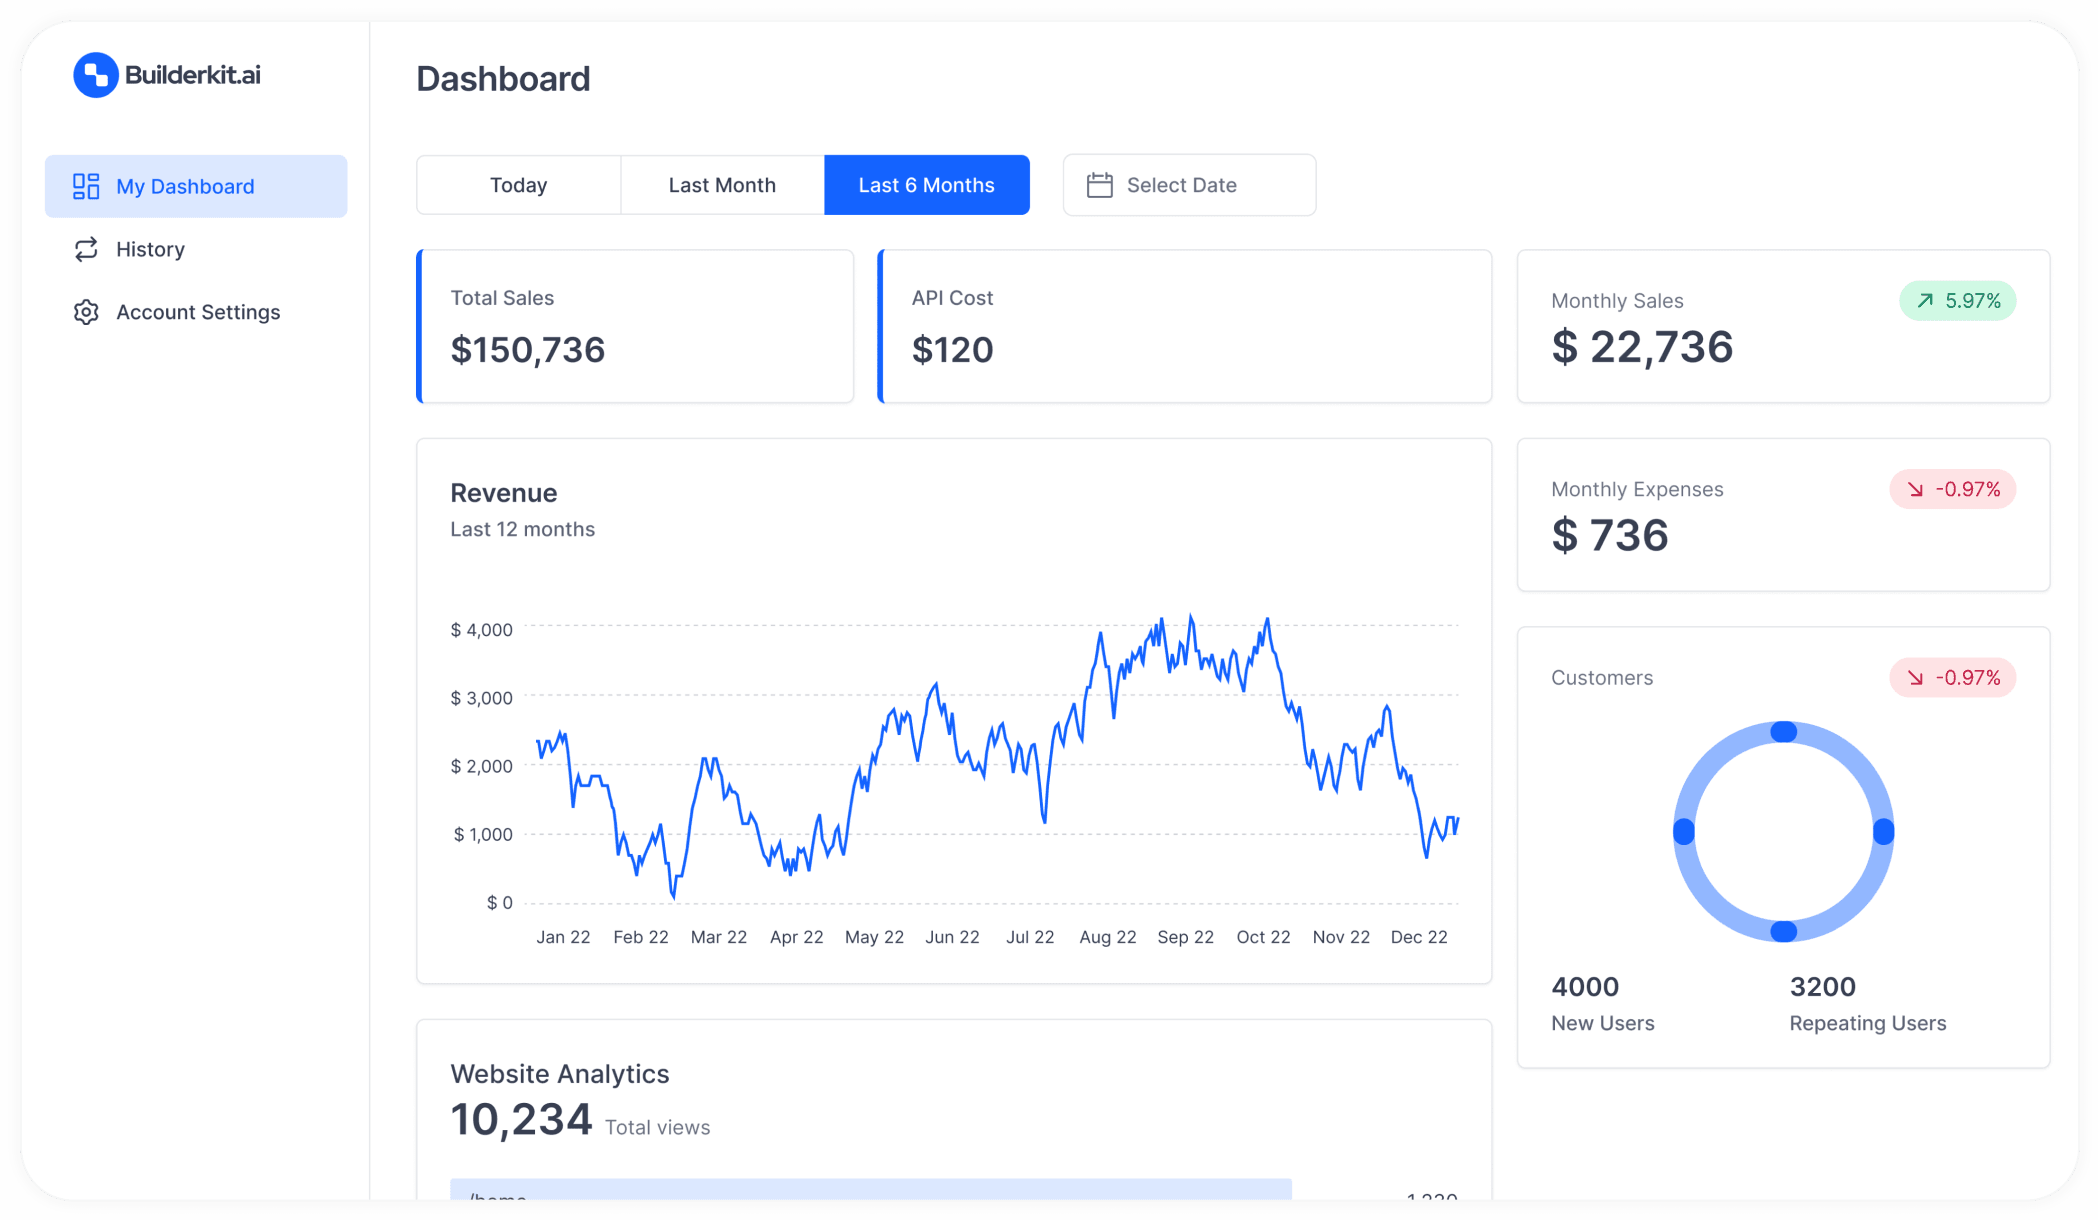Click the 4000 New Users figure
Viewport: 2098px width, 1220px height.
point(1585,987)
